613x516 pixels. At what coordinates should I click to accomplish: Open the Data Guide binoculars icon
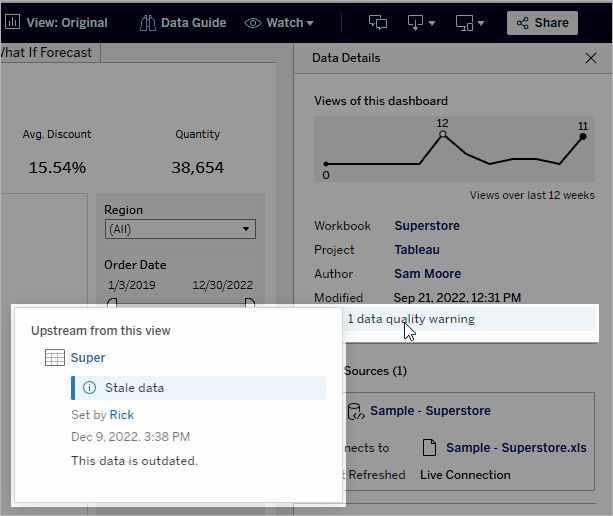pos(147,23)
